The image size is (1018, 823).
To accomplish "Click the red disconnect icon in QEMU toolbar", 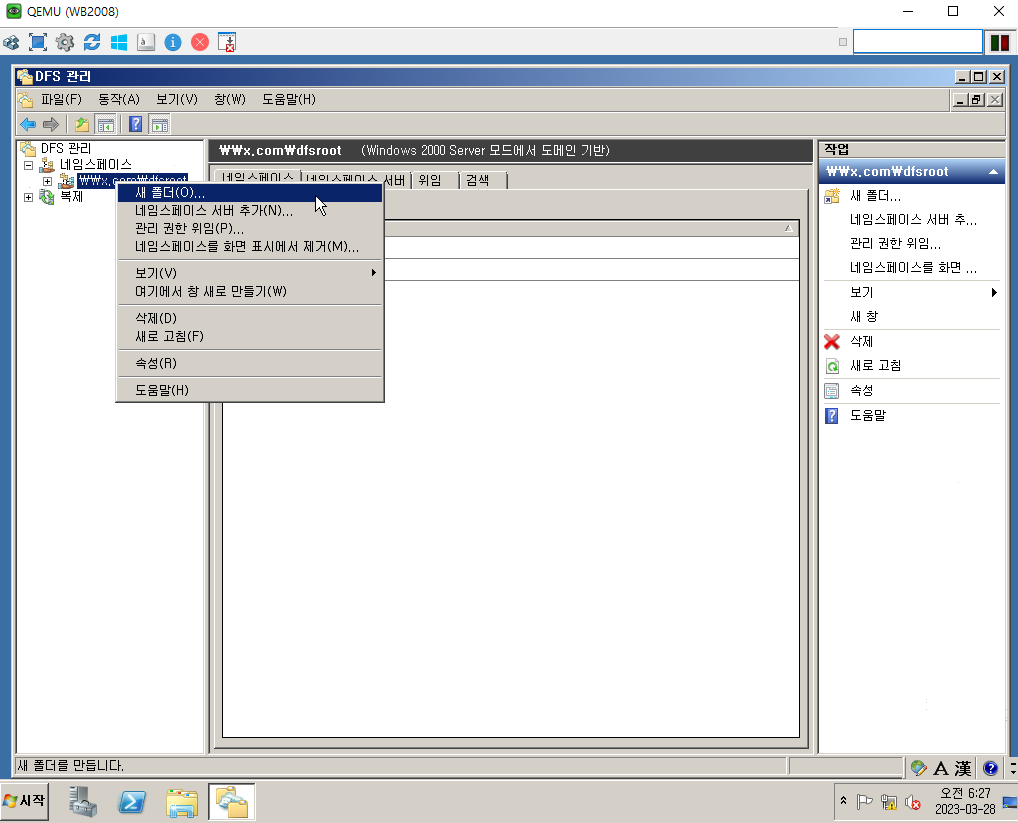I will point(200,42).
